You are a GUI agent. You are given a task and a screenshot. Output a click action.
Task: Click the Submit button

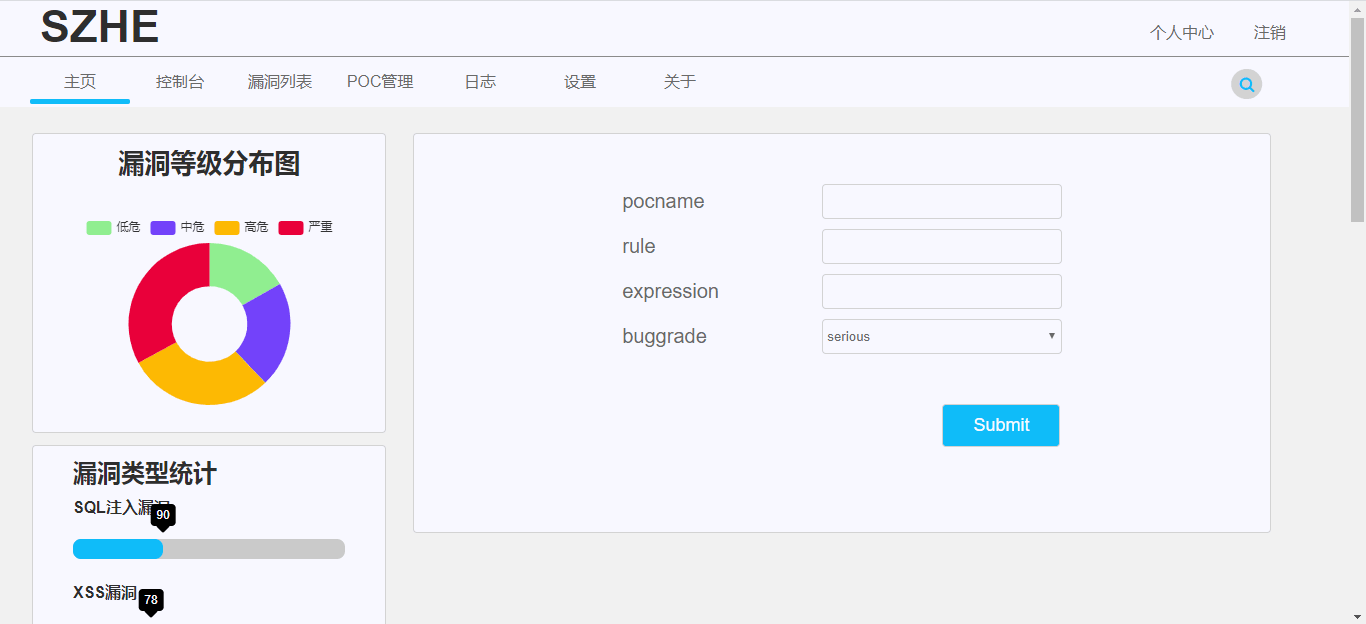click(1001, 425)
